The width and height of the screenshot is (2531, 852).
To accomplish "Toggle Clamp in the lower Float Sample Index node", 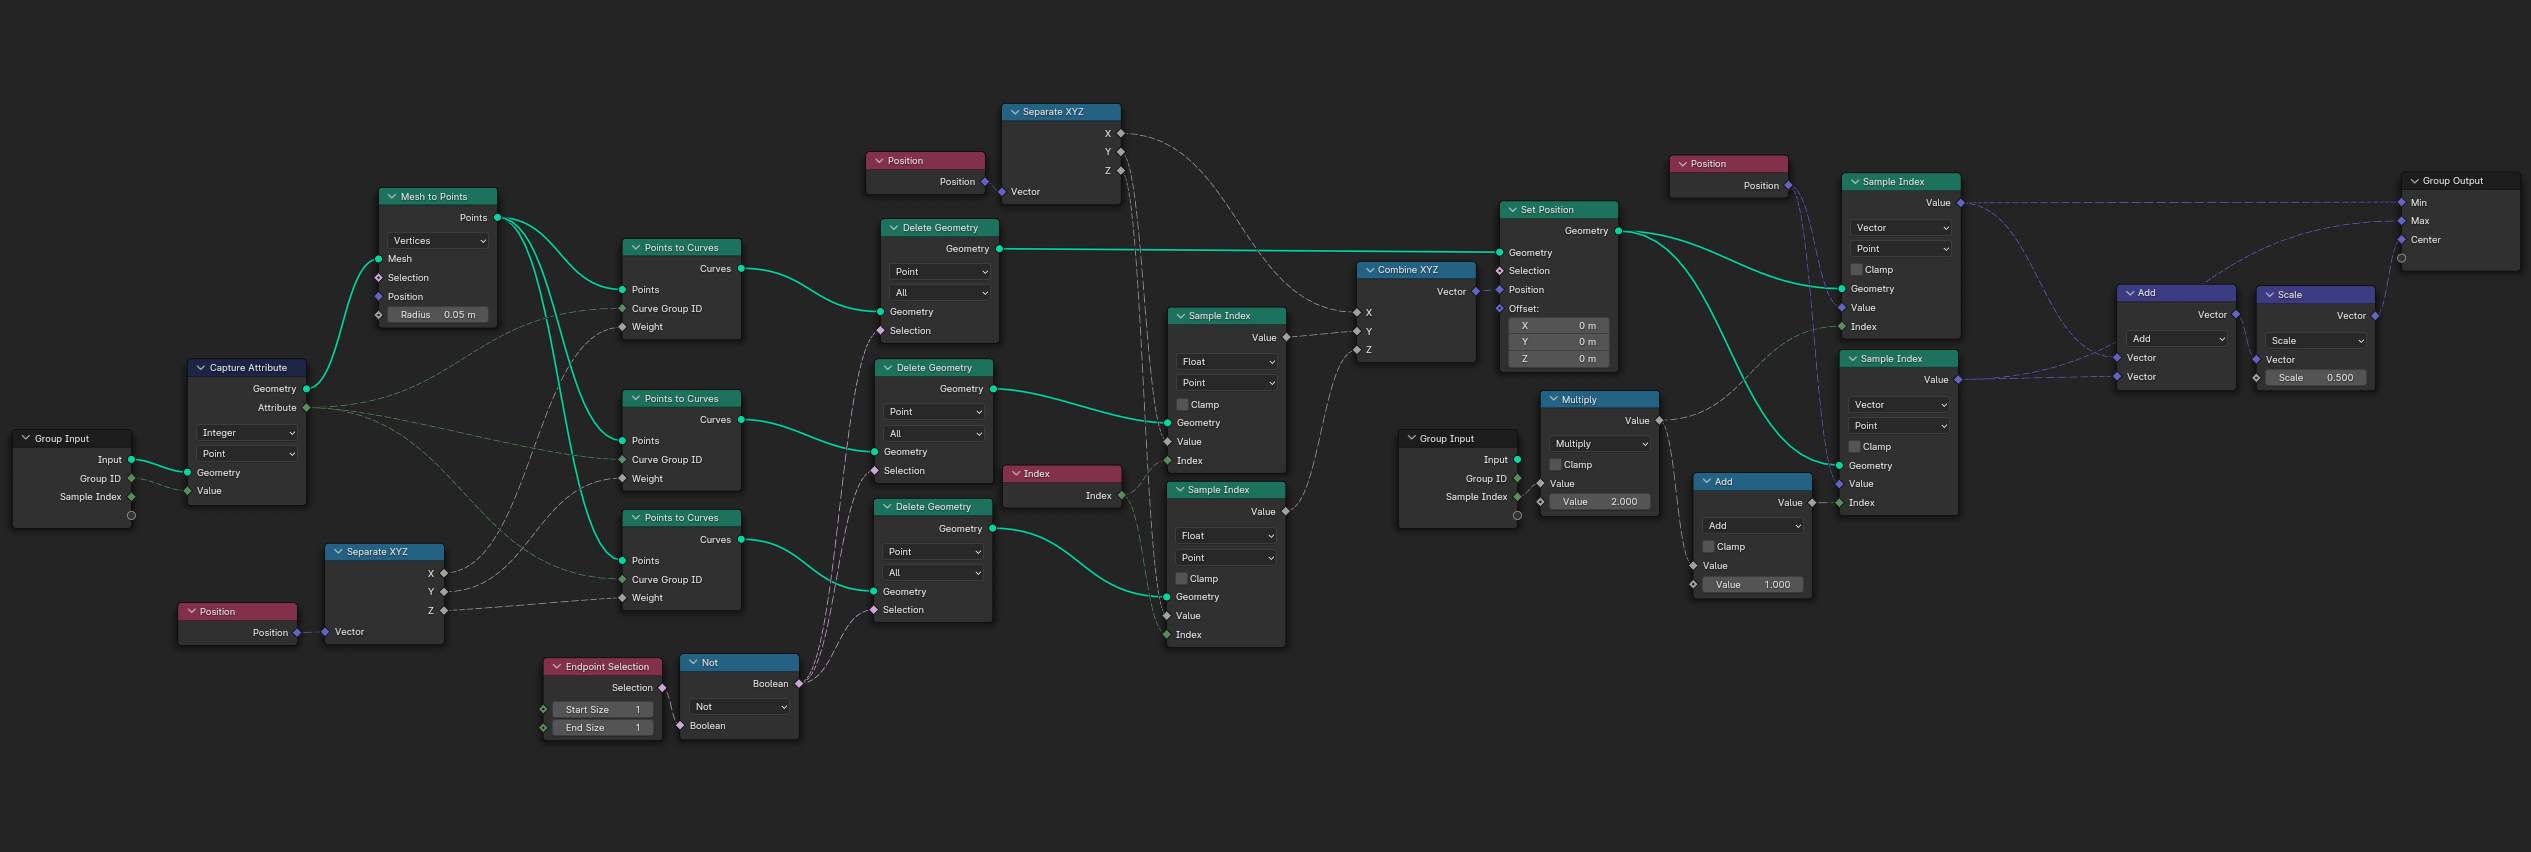I will click(x=1182, y=579).
